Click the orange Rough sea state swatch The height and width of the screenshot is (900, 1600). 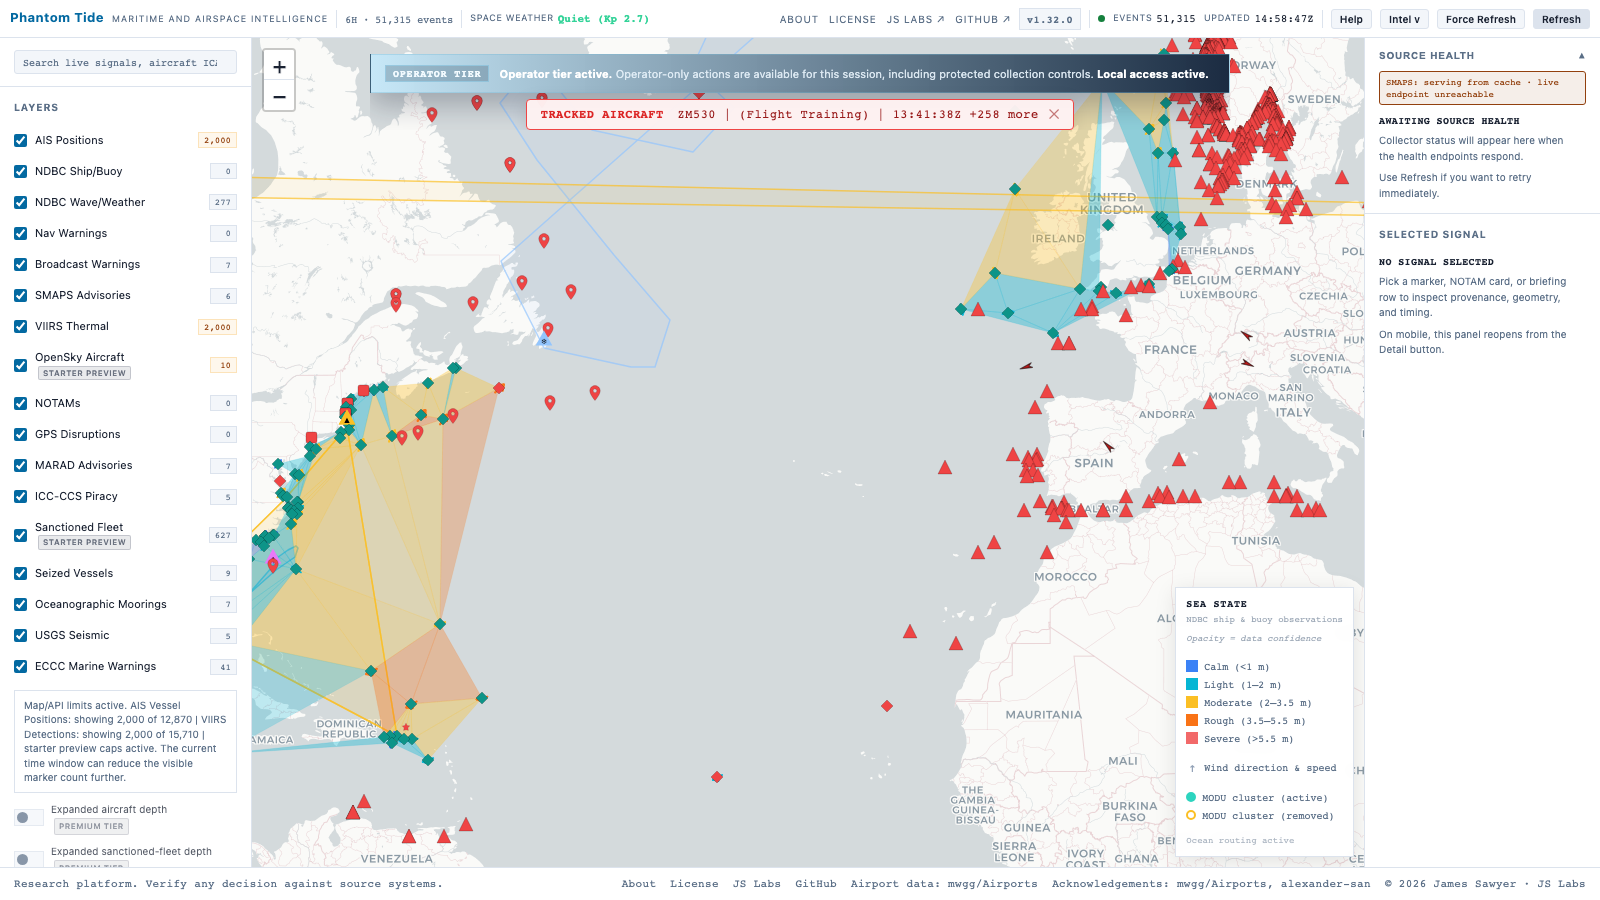[x=1192, y=720]
